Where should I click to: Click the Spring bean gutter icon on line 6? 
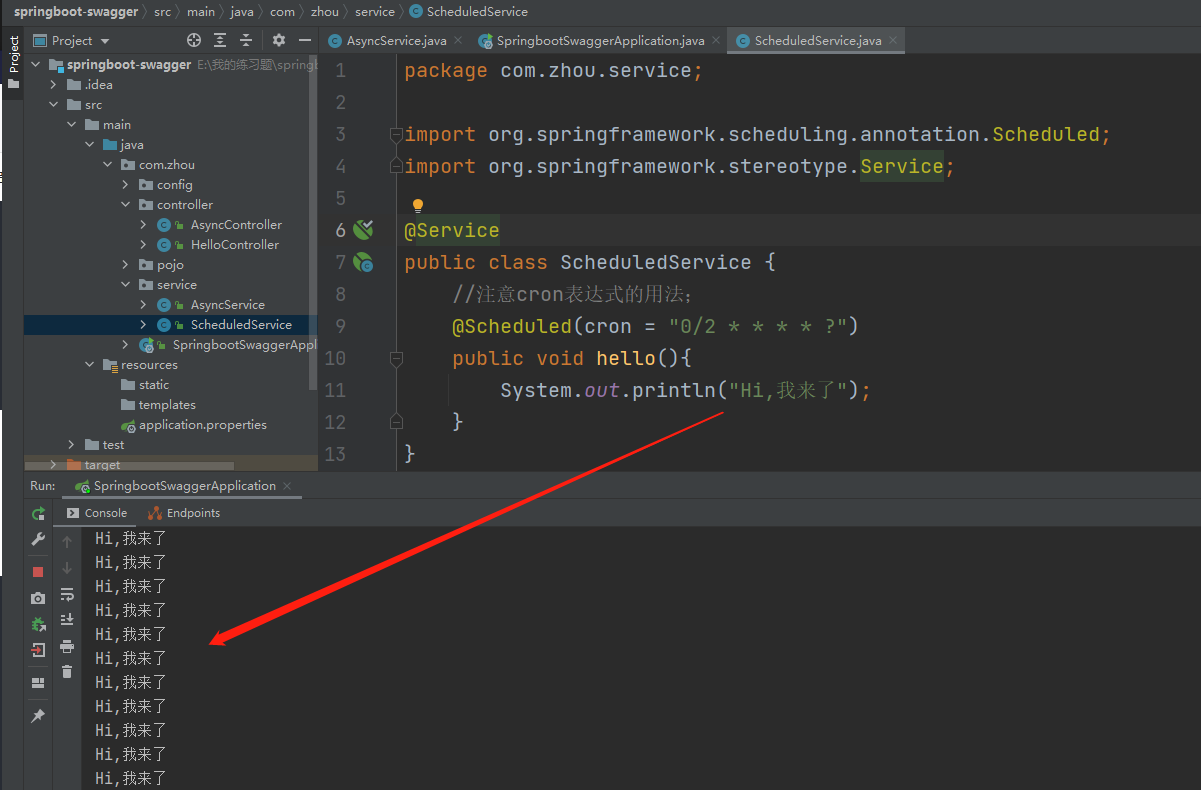point(363,230)
